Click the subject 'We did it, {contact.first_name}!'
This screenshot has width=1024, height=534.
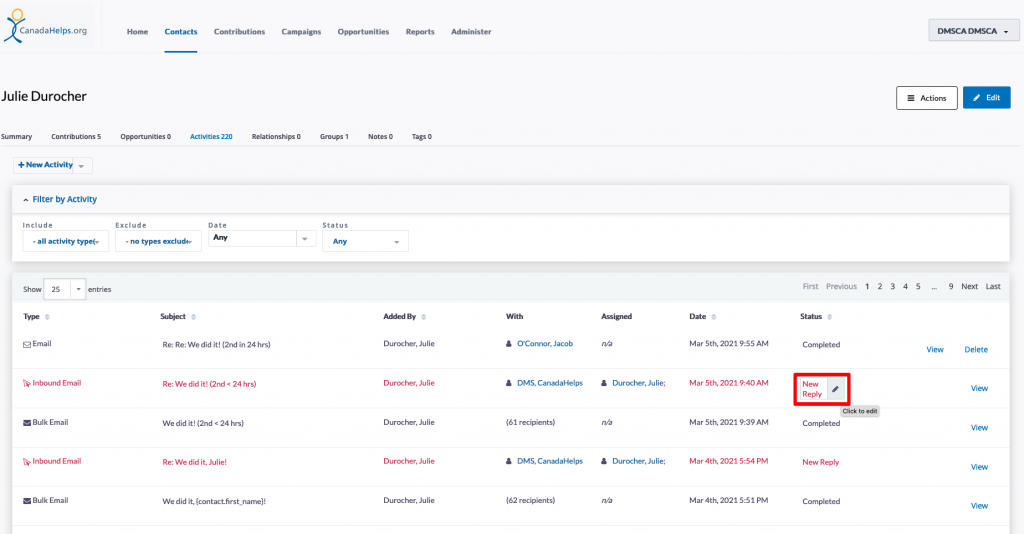(x=214, y=501)
